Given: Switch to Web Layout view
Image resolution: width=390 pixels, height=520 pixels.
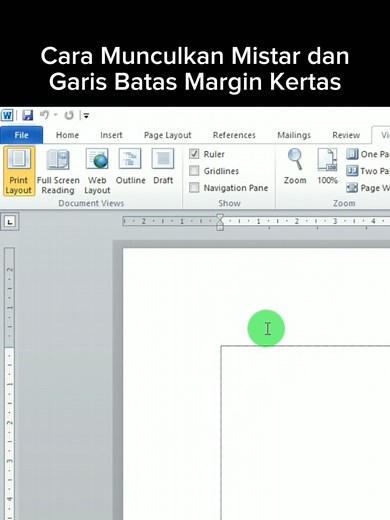Looking at the screenshot, I should point(97,171).
